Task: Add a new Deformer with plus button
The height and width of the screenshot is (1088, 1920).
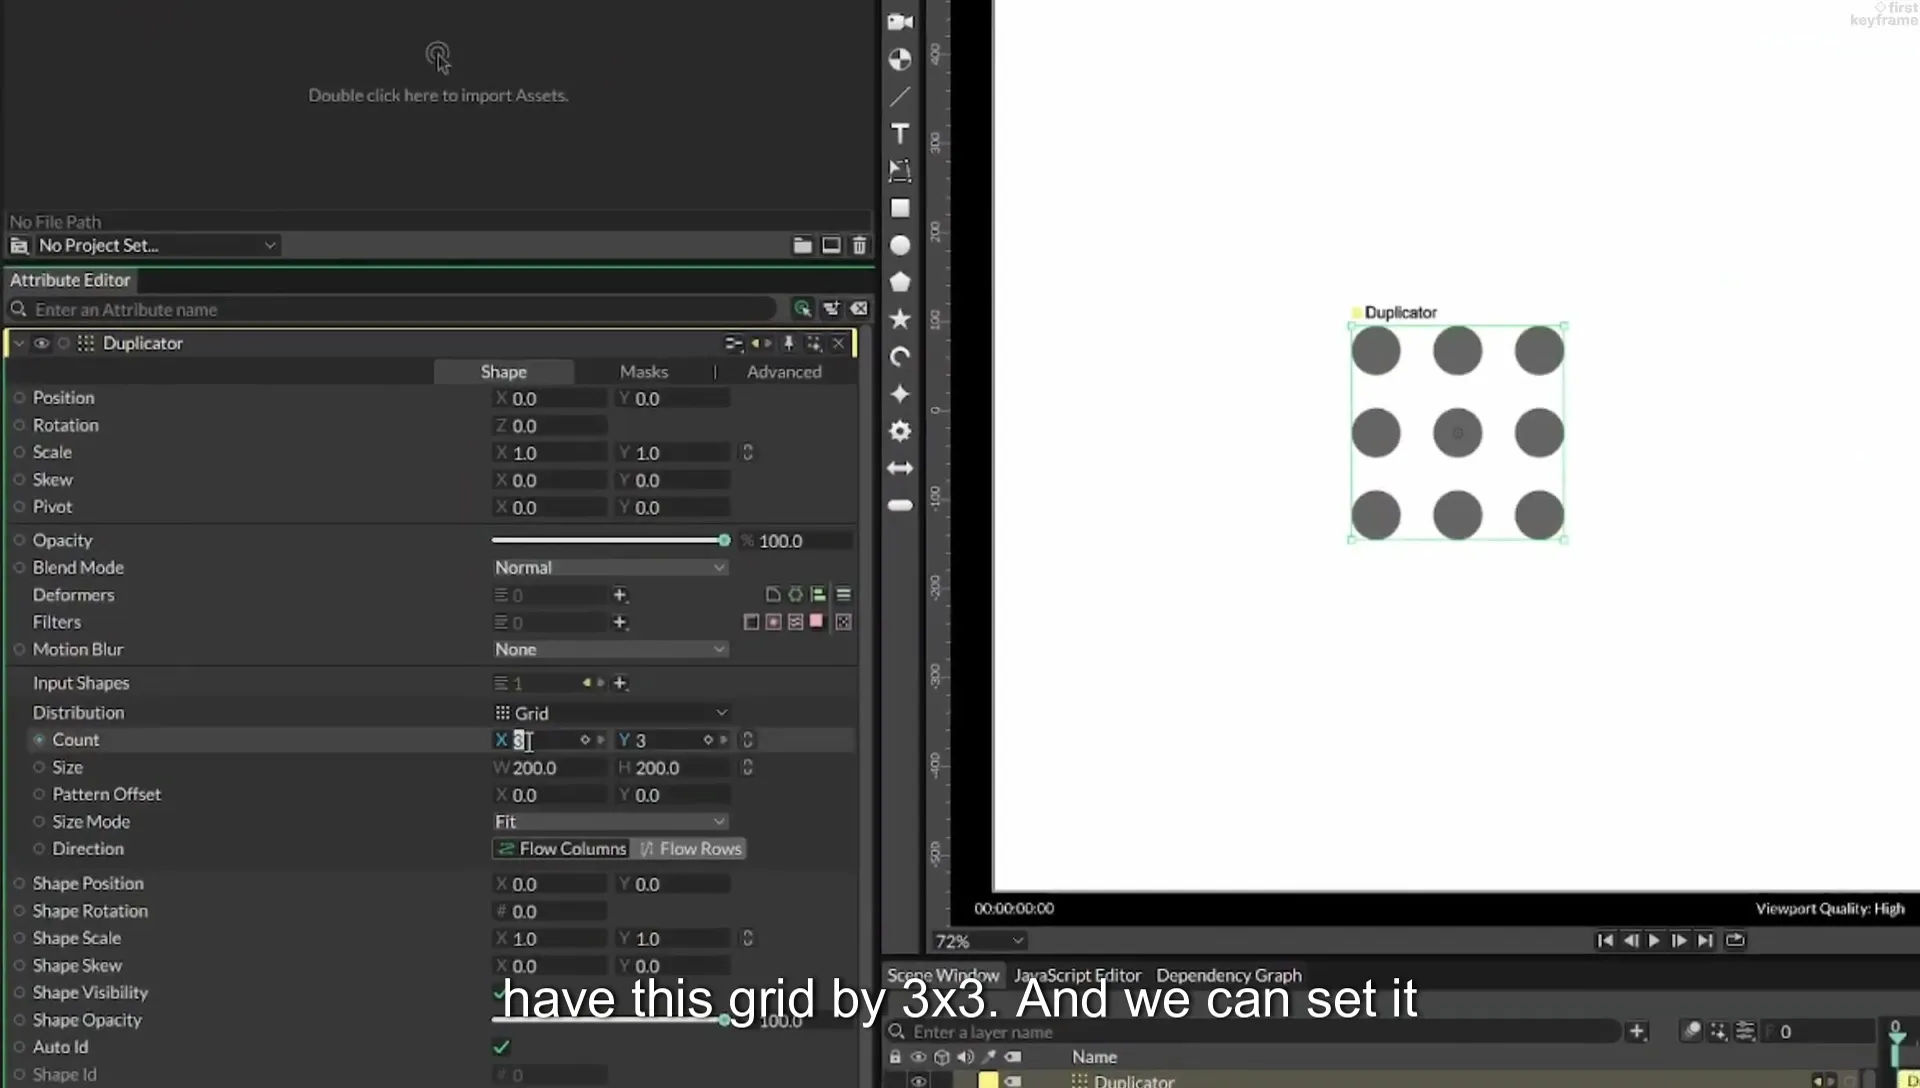Action: point(620,595)
